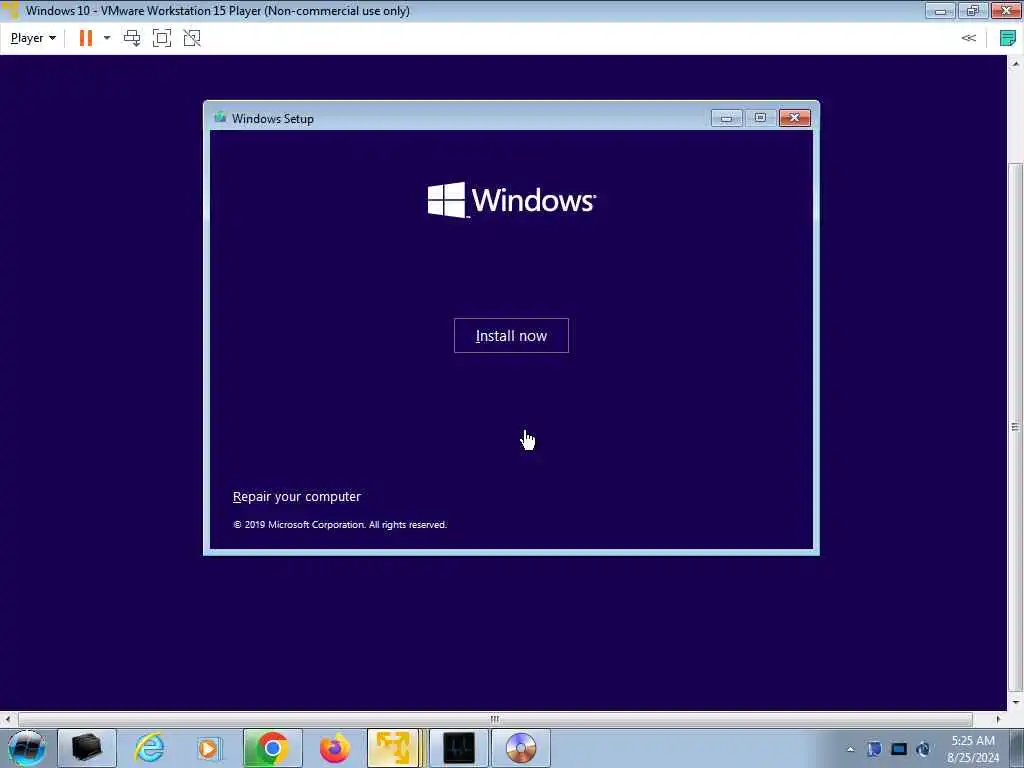1024x768 pixels.
Task: Switch to Google Chrome in taskbar
Action: point(272,748)
